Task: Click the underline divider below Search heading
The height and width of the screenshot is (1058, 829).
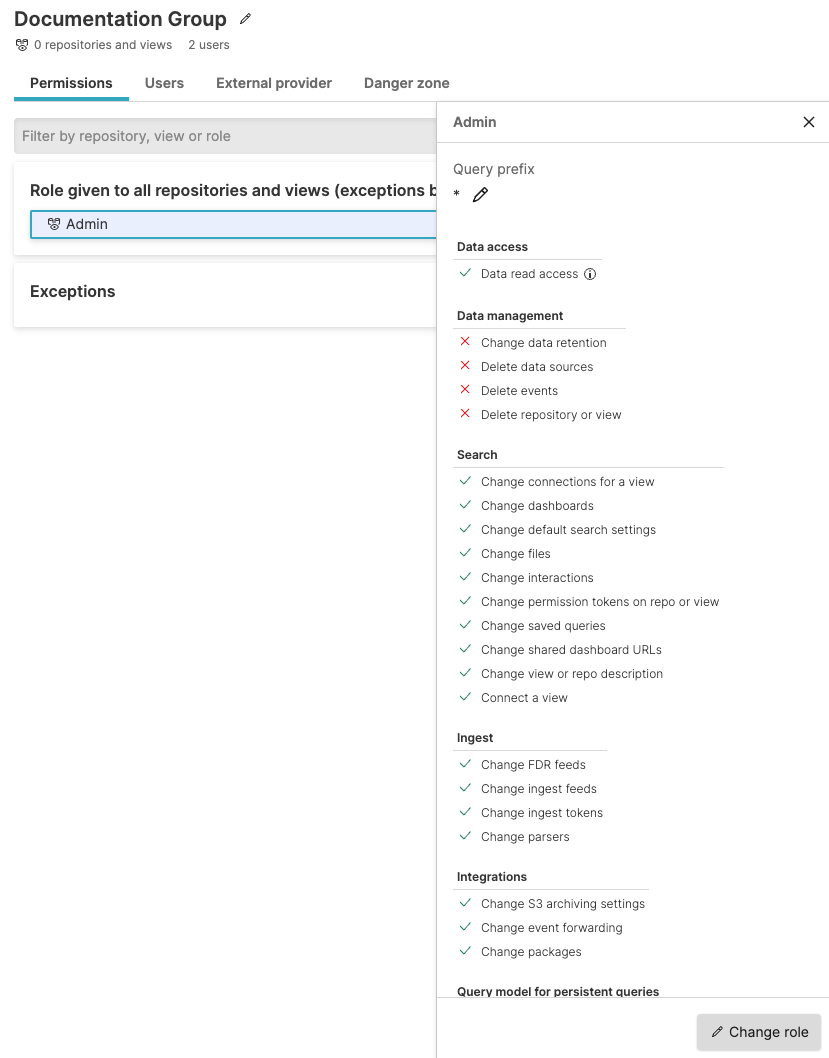Action: click(x=588, y=464)
